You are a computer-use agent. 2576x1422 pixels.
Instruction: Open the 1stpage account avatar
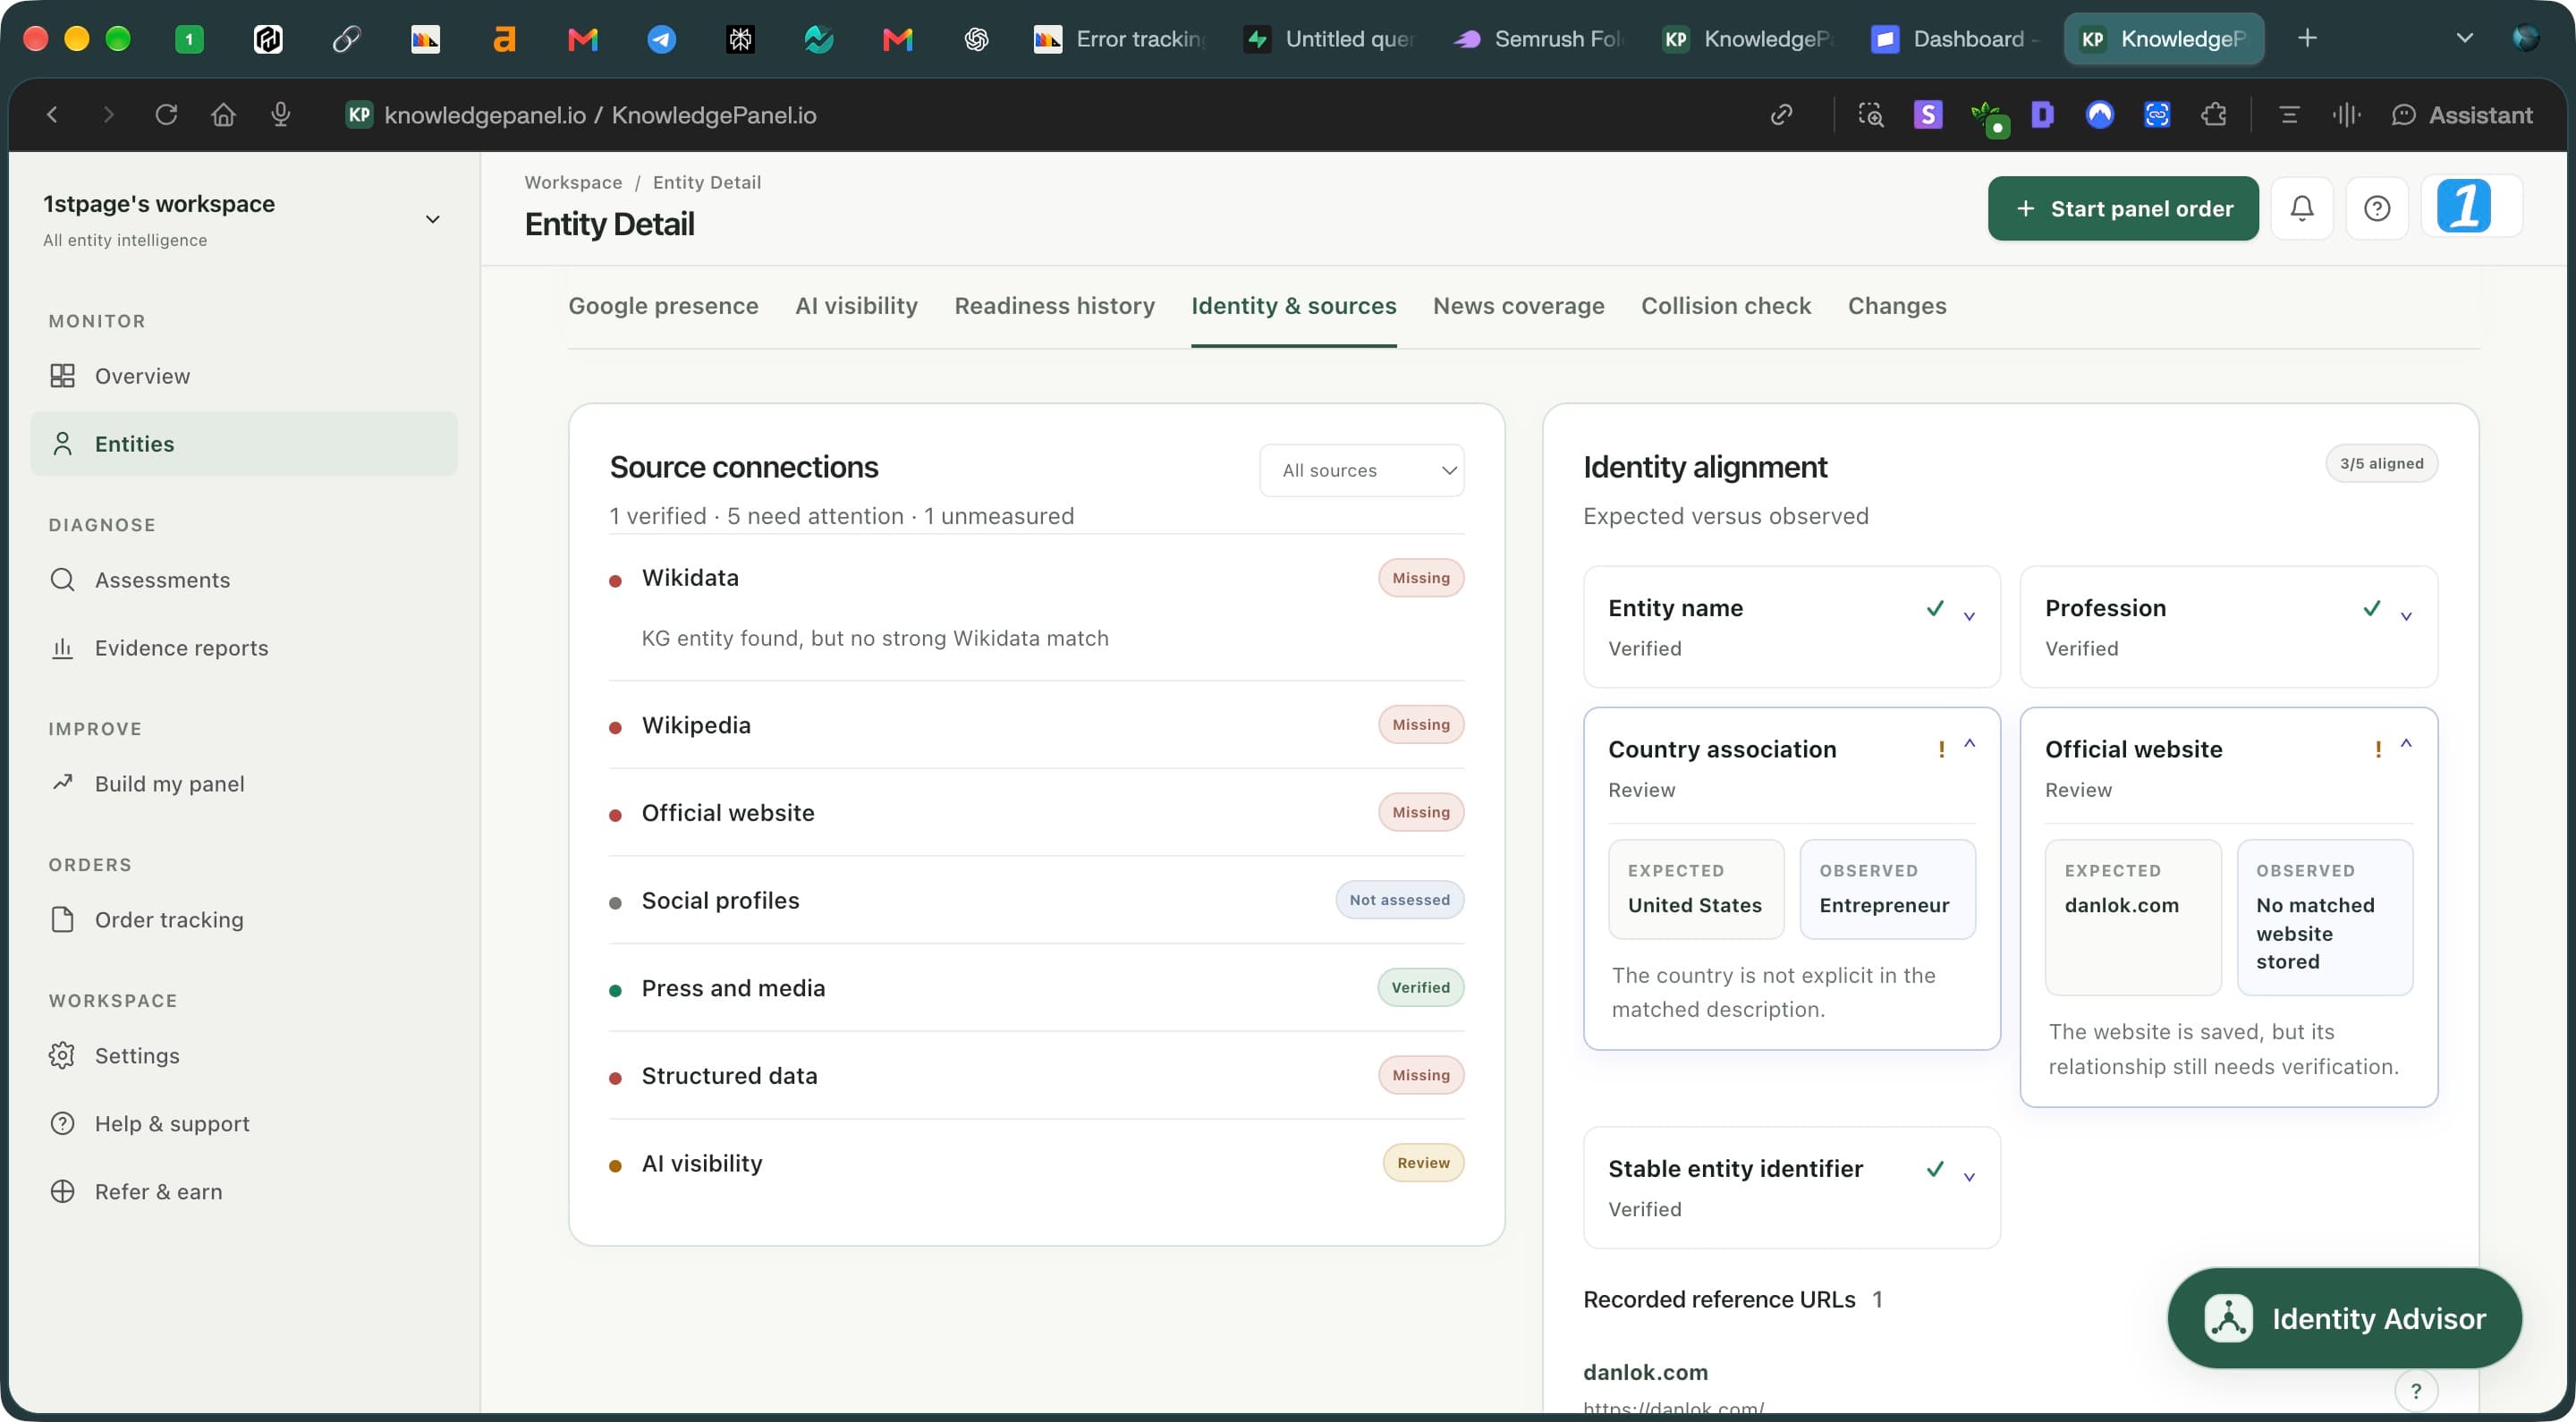click(x=2463, y=207)
